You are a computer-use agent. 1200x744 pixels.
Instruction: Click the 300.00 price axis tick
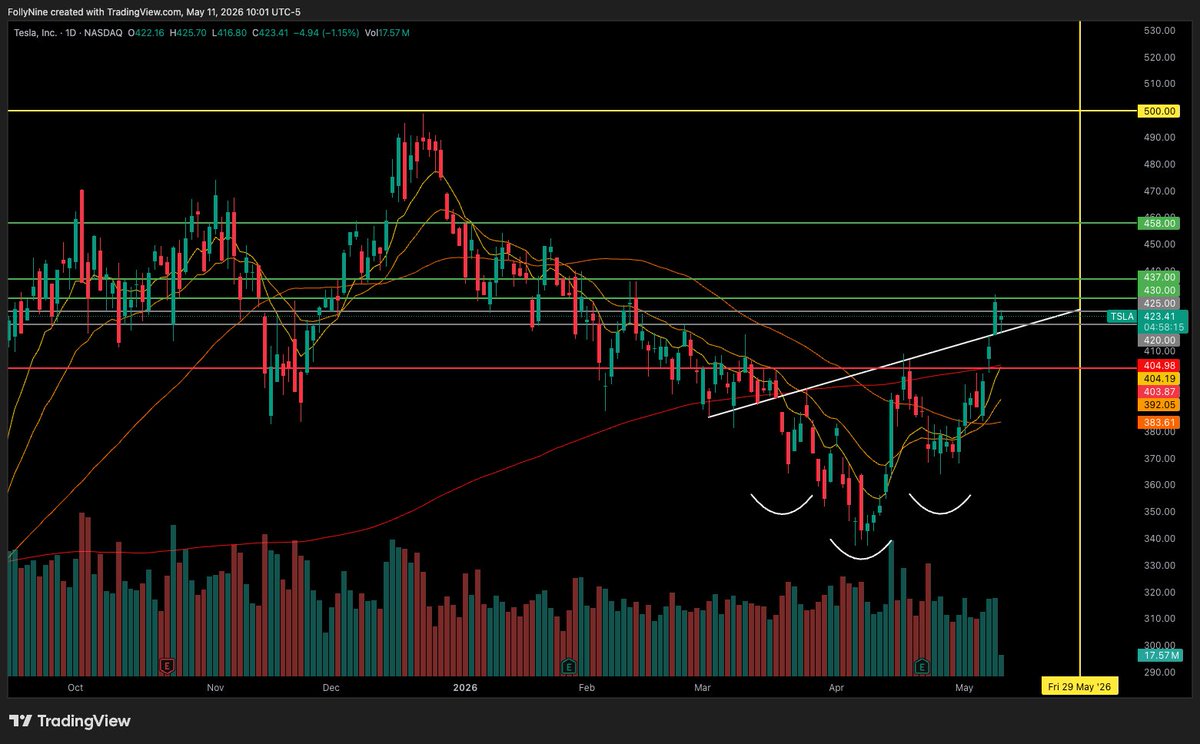1160,645
